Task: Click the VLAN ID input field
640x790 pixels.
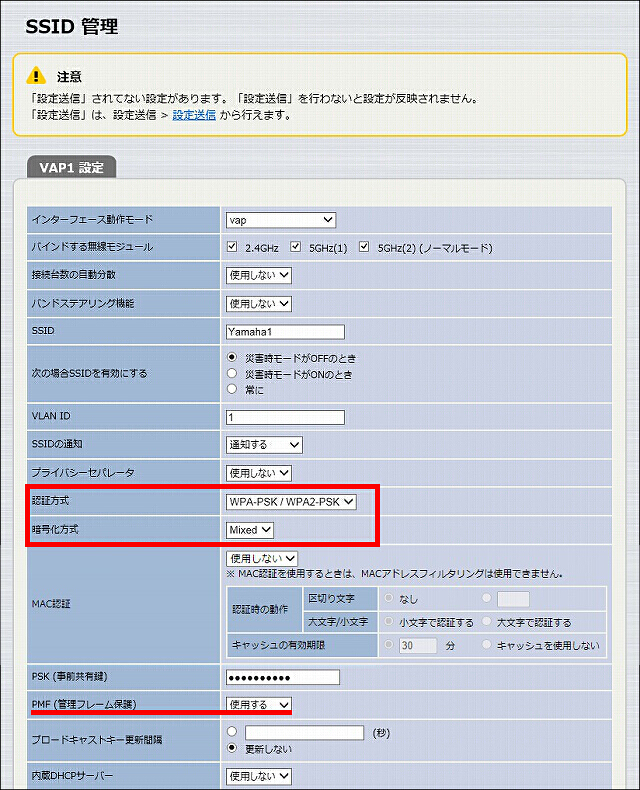Action: 285,417
